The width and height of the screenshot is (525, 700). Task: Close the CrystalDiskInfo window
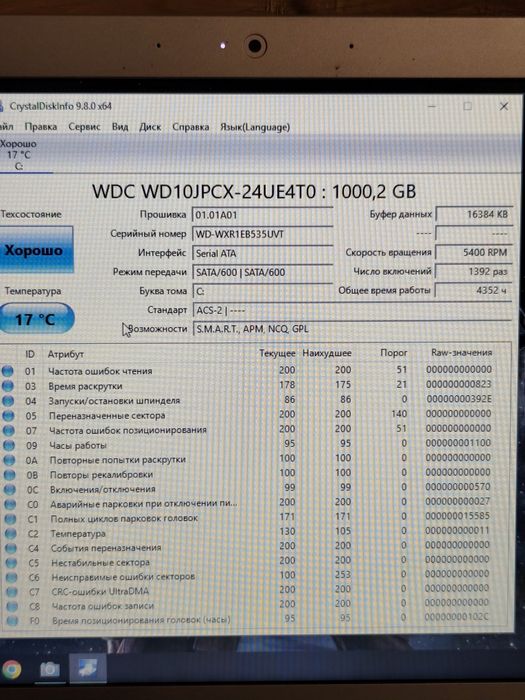[504, 106]
